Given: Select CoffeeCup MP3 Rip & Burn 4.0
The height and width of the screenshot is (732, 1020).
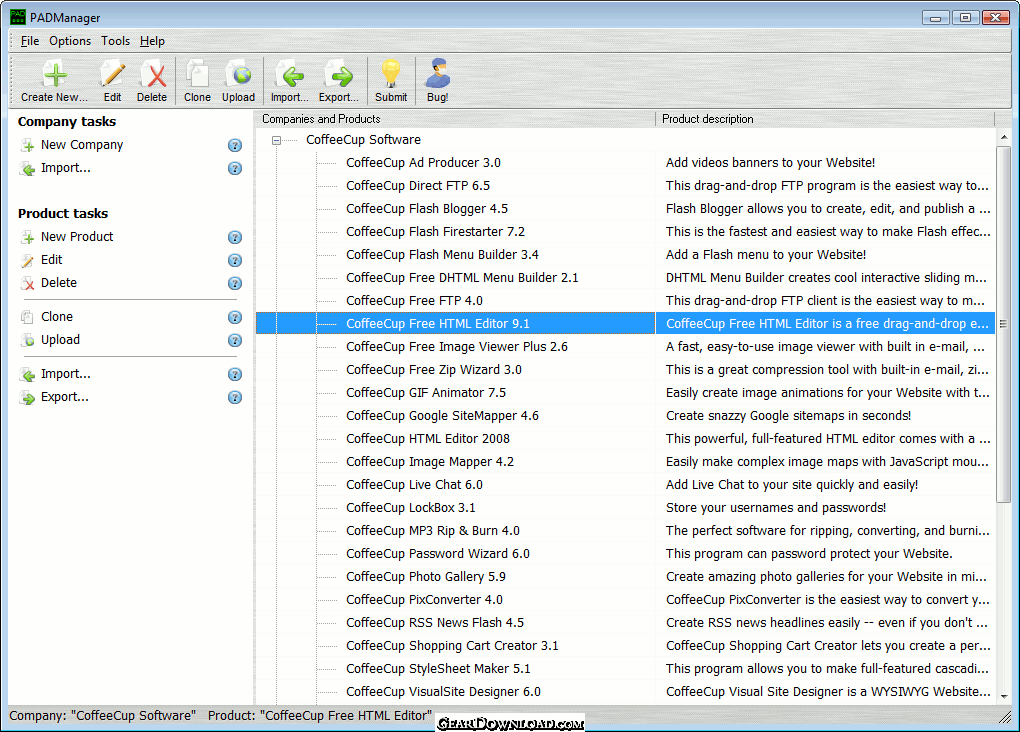Looking at the screenshot, I should pyautogui.click(x=433, y=530).
